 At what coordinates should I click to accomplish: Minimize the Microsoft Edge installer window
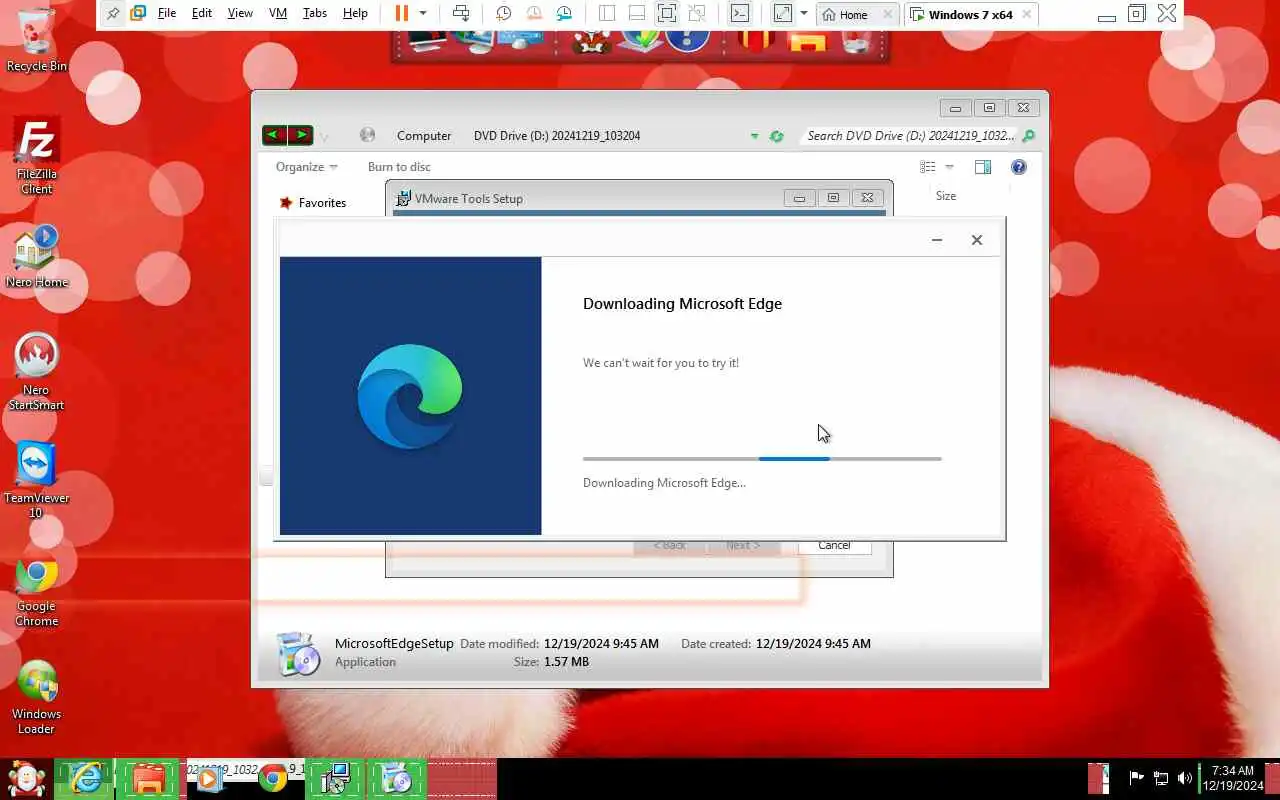(937, 240)
